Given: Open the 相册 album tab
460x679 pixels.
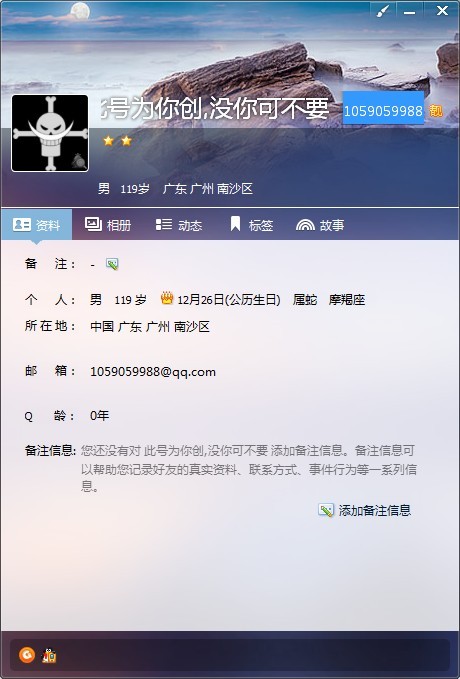Looking at the screenshot, I should pyautogui.click(x=108, y=225).
